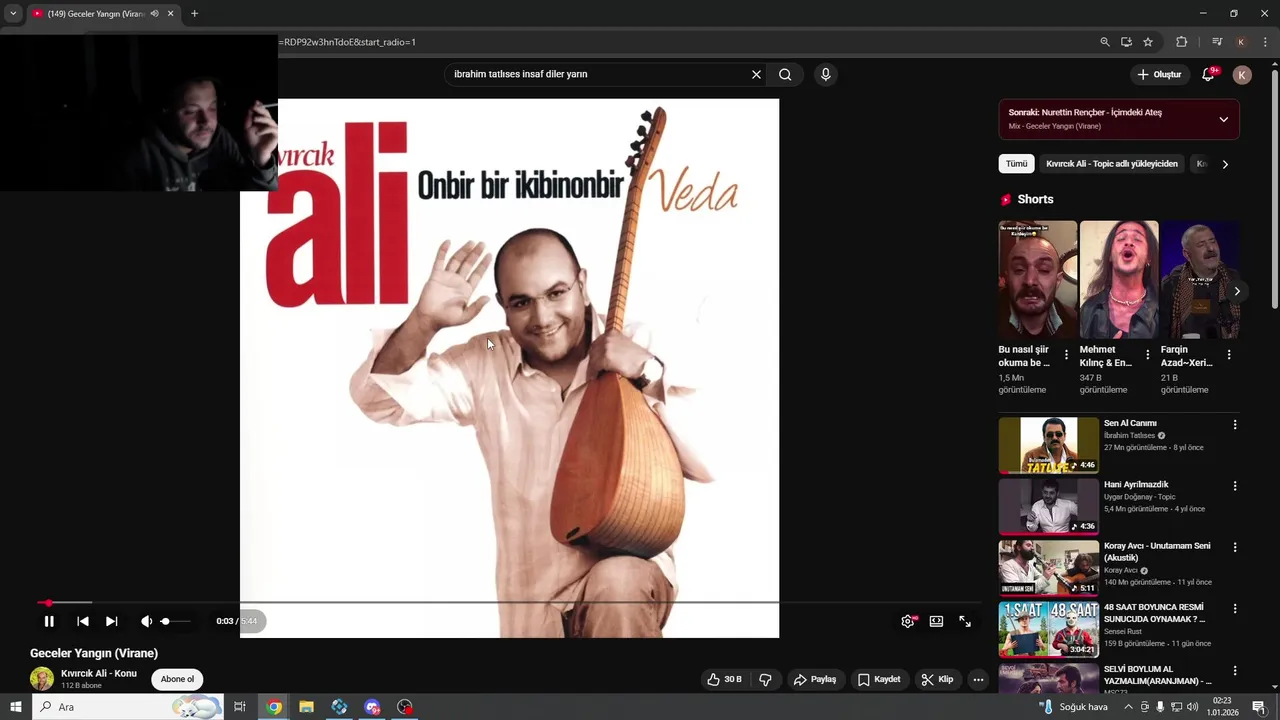Open the Kıvırcık Ali - Konu channel name

click(99, 674)
